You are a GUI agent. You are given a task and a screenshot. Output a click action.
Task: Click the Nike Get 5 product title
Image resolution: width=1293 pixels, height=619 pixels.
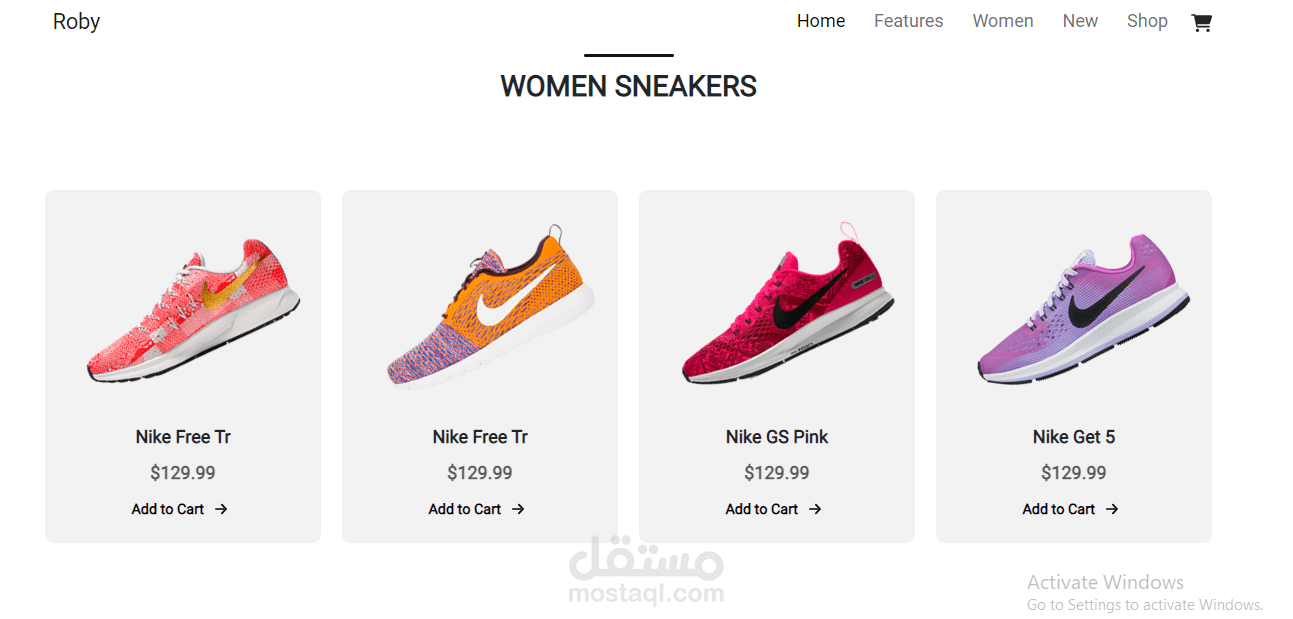(1074, 437)
